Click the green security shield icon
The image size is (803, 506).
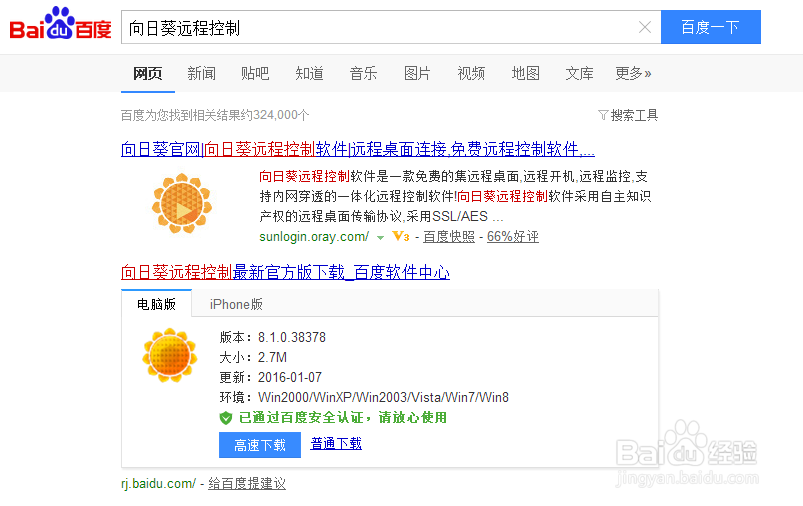tap(226, 418)
